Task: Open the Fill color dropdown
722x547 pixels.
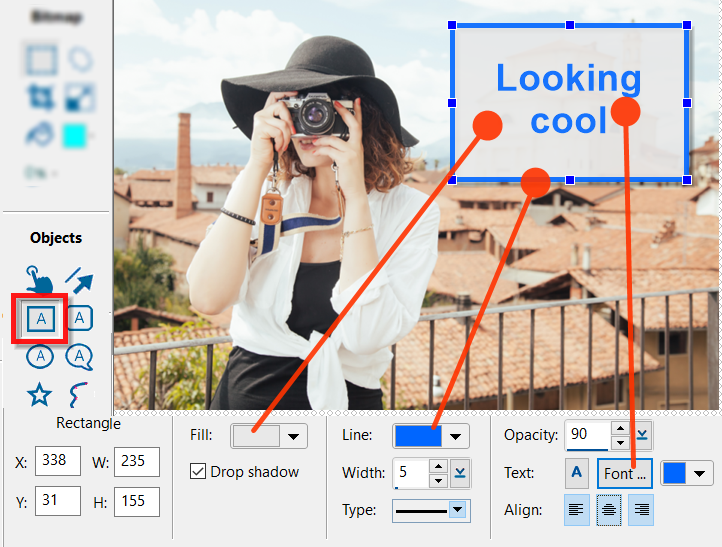Action: tap(294, 436)
